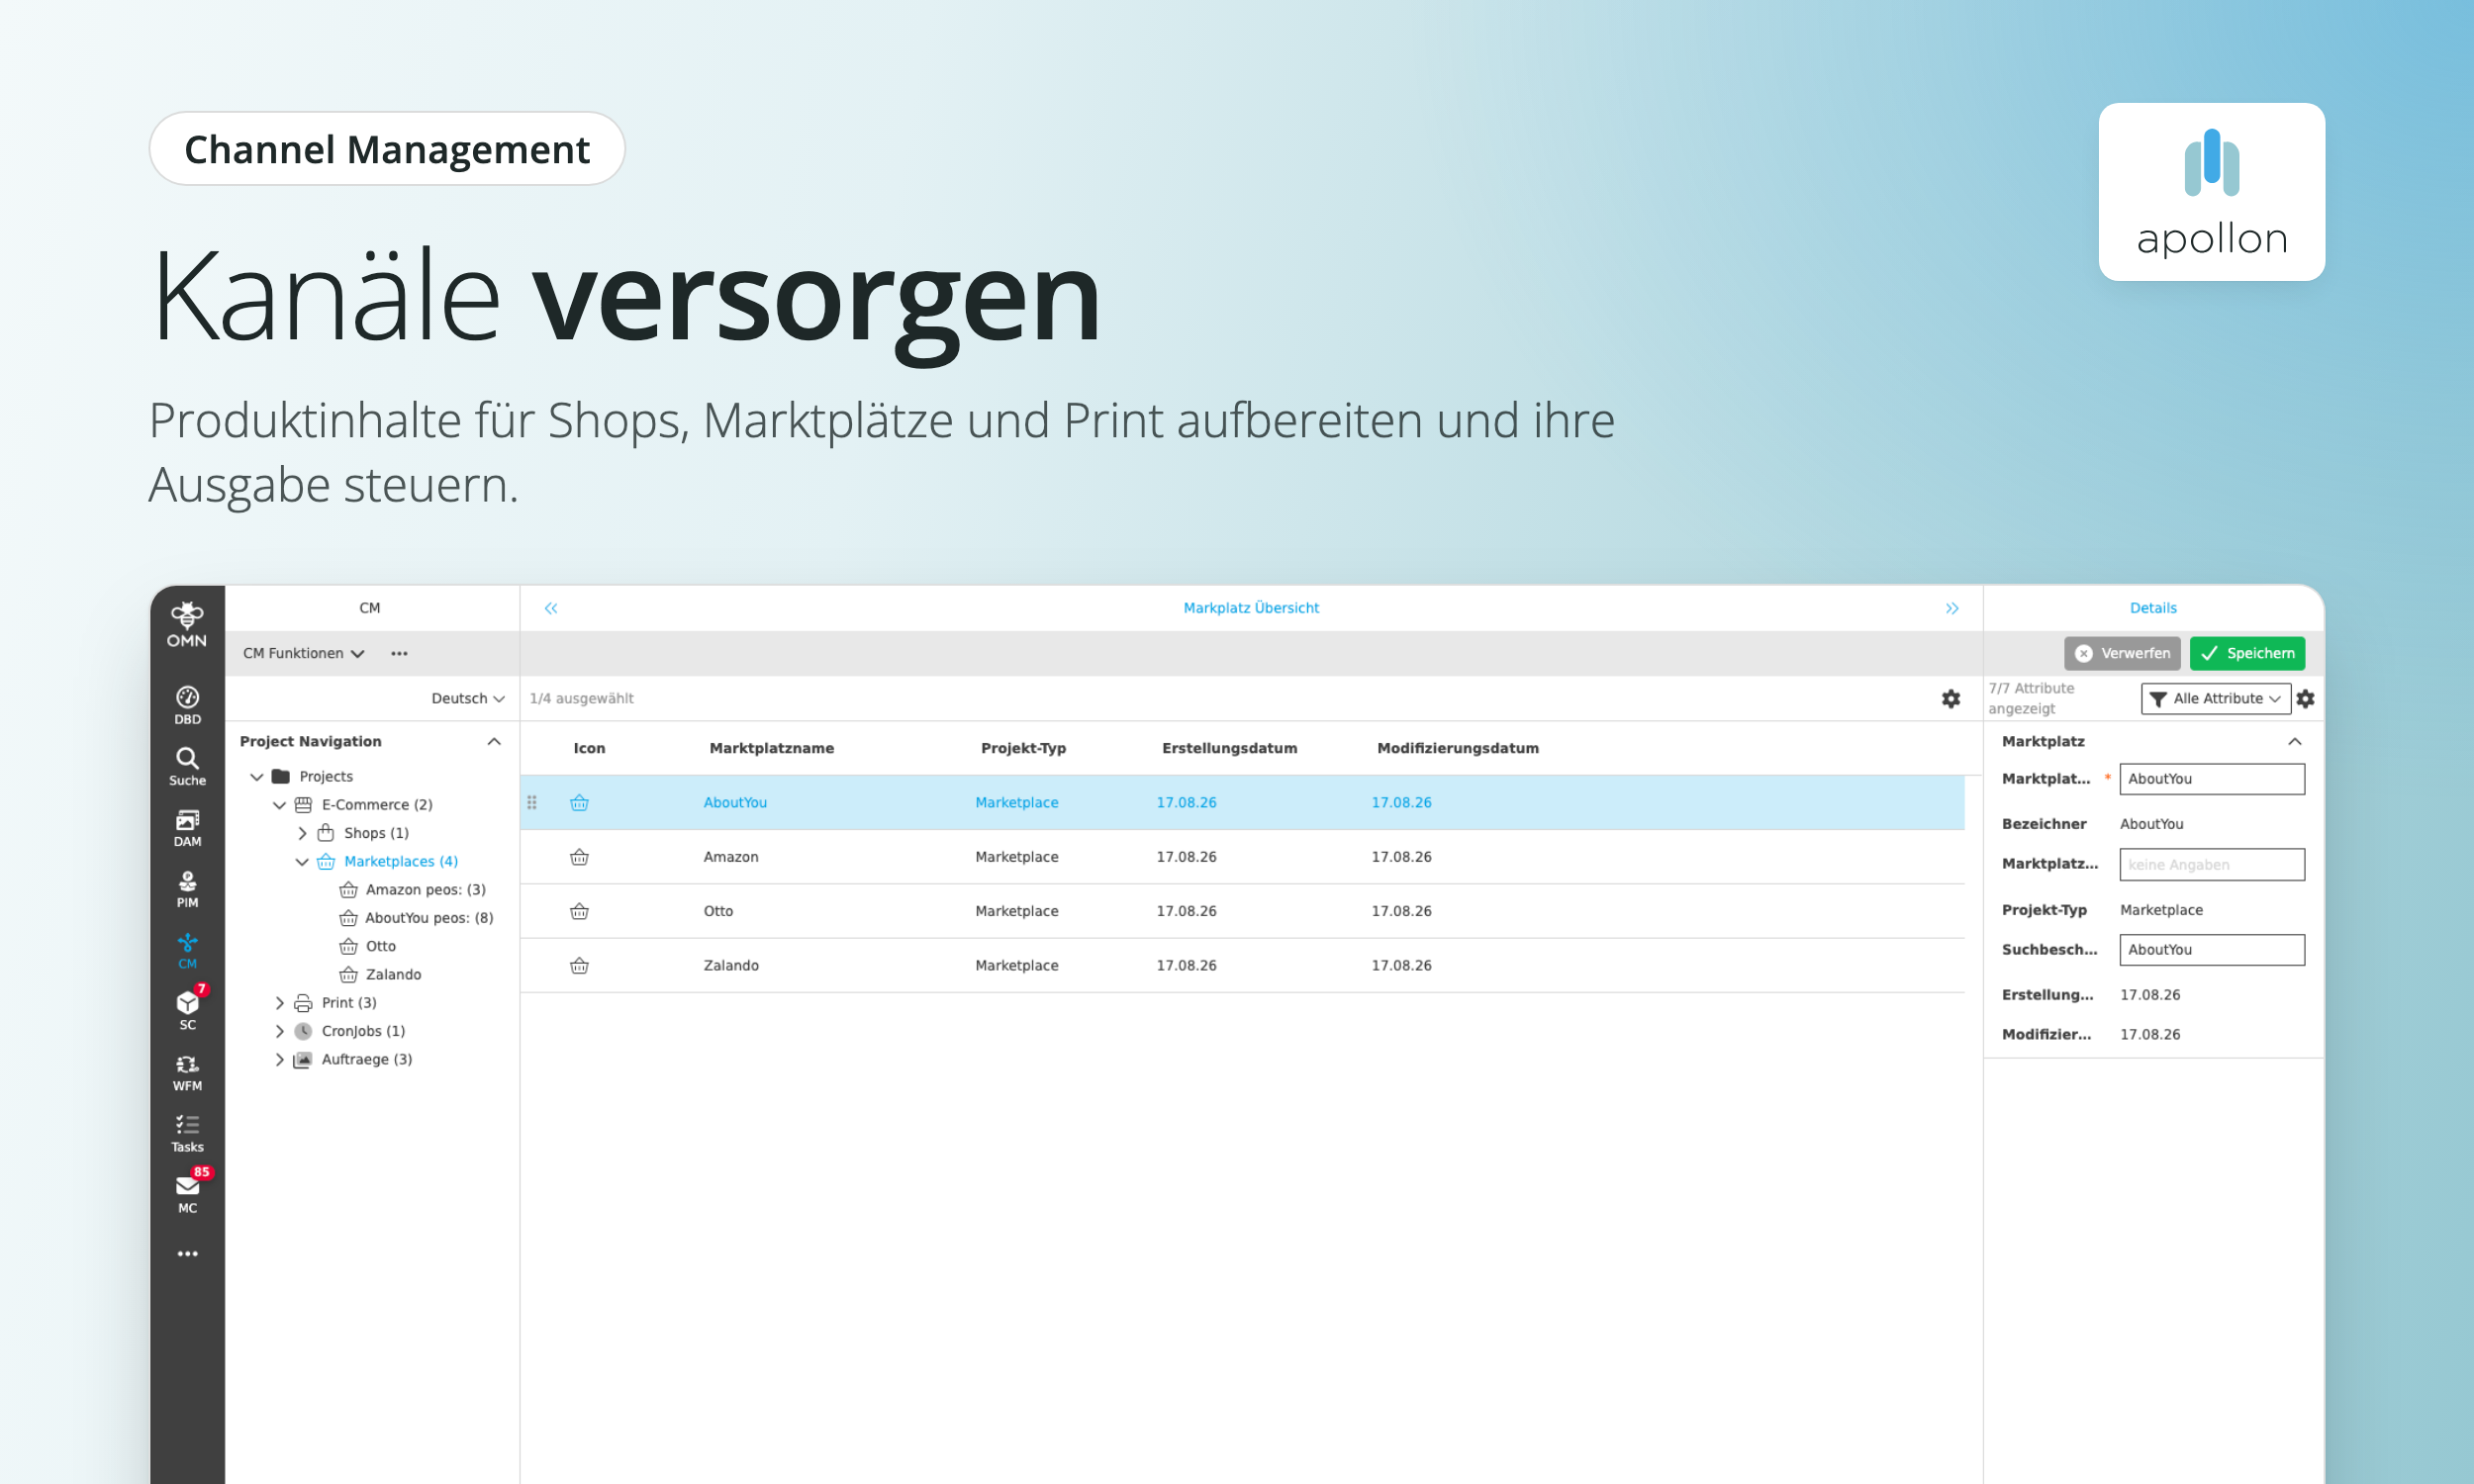Open the DBD dashboard module
Viewport: 2474px width, 1484px height.
click(x=187, y=705)
